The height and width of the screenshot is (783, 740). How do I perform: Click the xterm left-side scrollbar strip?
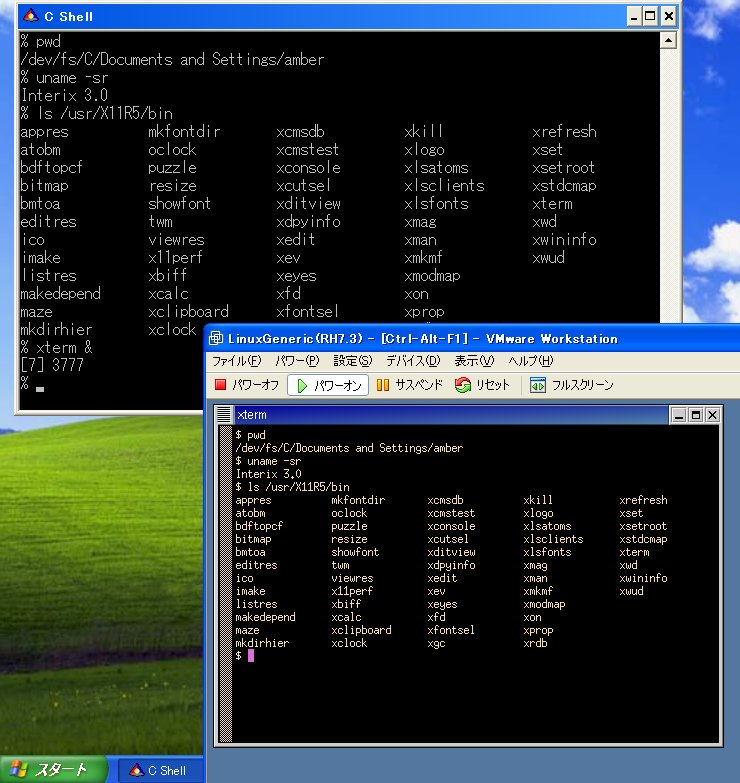[226, 583]
